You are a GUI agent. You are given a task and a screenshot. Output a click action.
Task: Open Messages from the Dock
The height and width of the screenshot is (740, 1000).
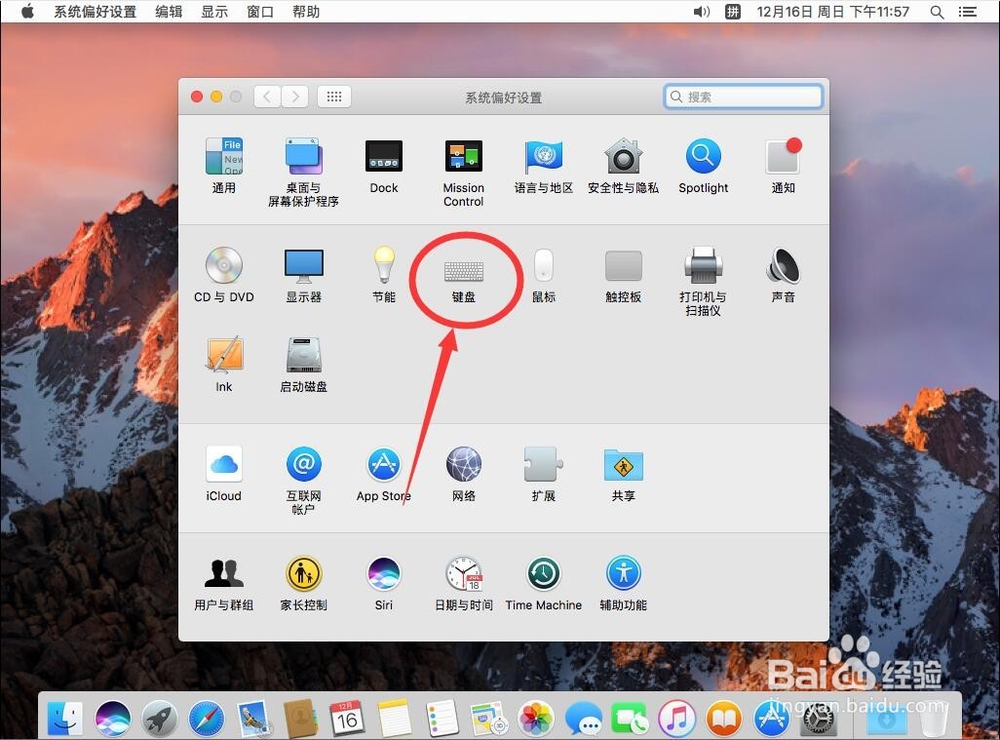point(583,718)
